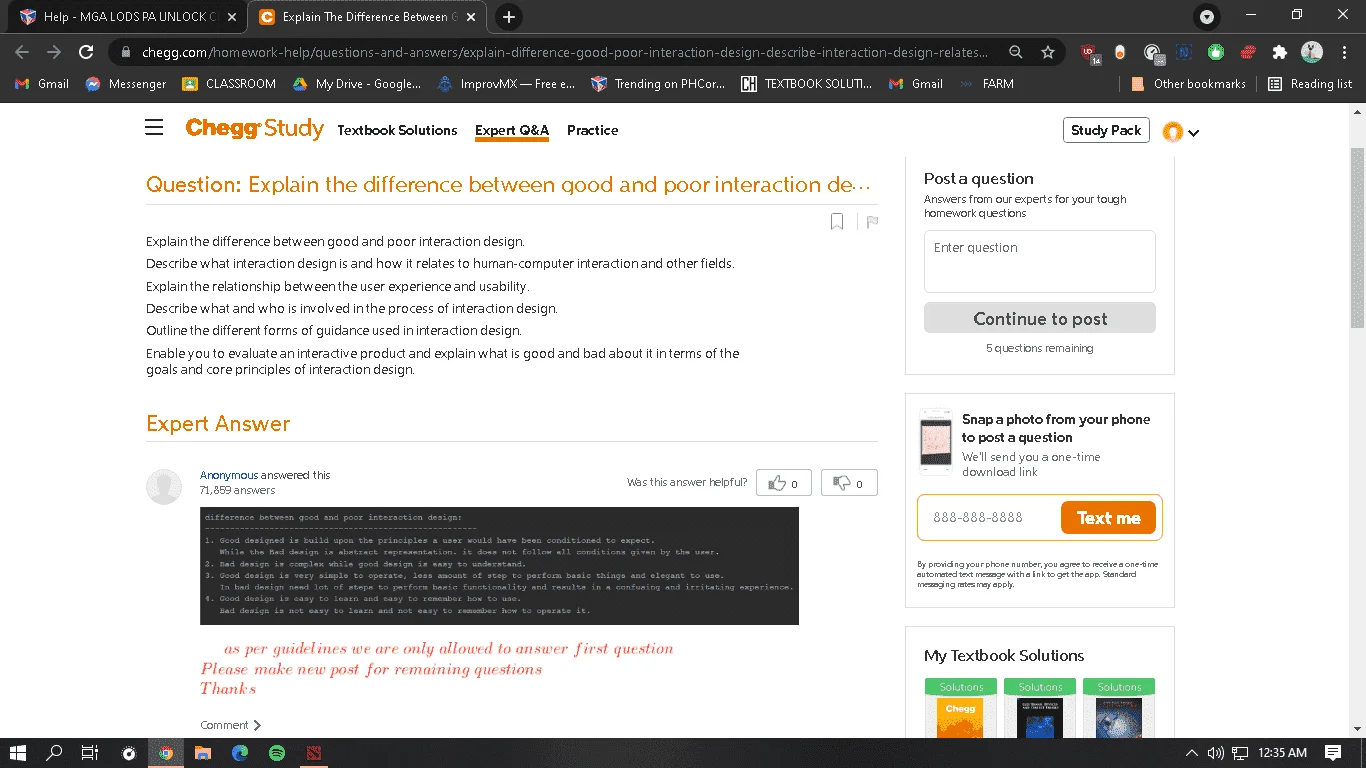
Task: Open the Anonymous author link
Action: coord(229,475)
